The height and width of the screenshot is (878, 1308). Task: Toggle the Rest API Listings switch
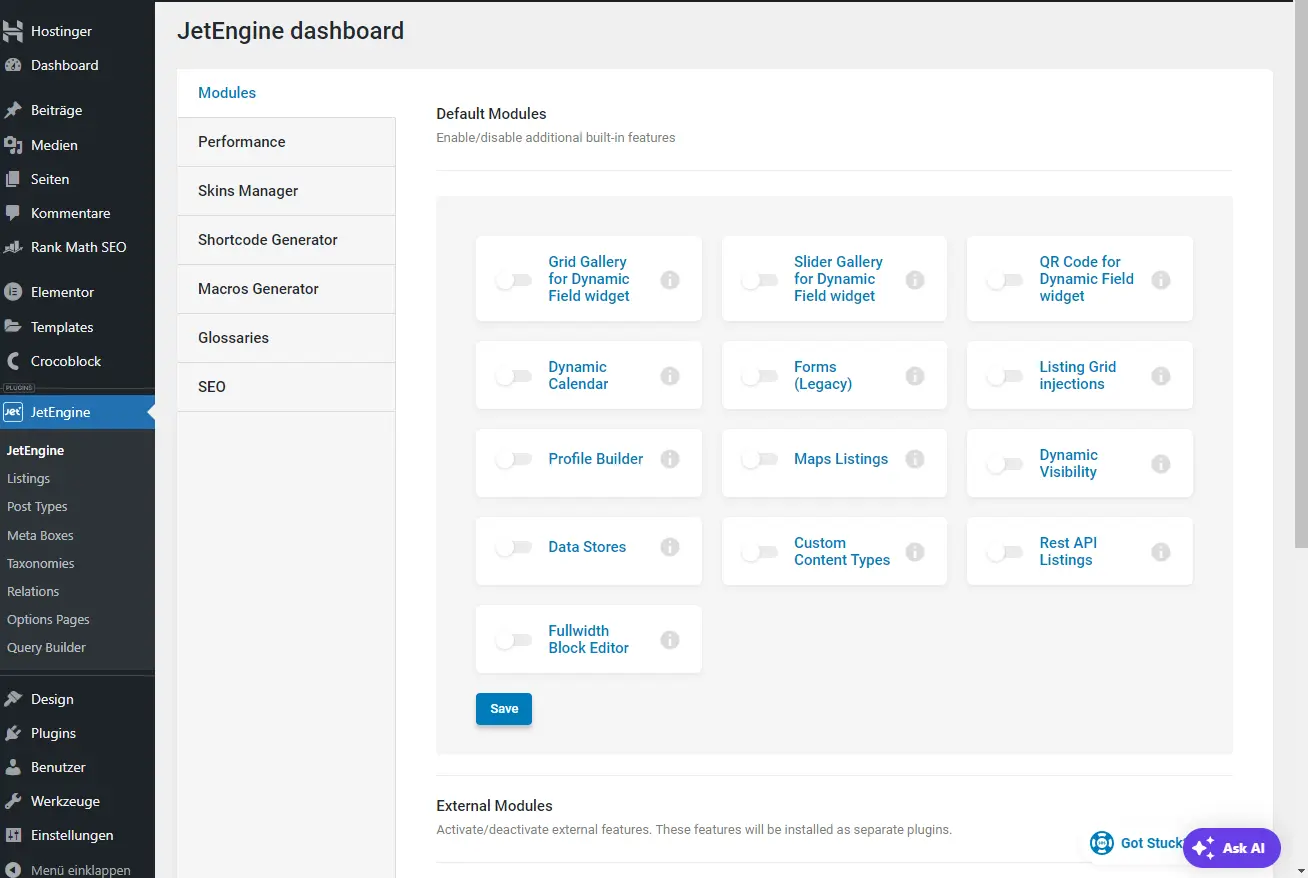(x=1005, y=553)
